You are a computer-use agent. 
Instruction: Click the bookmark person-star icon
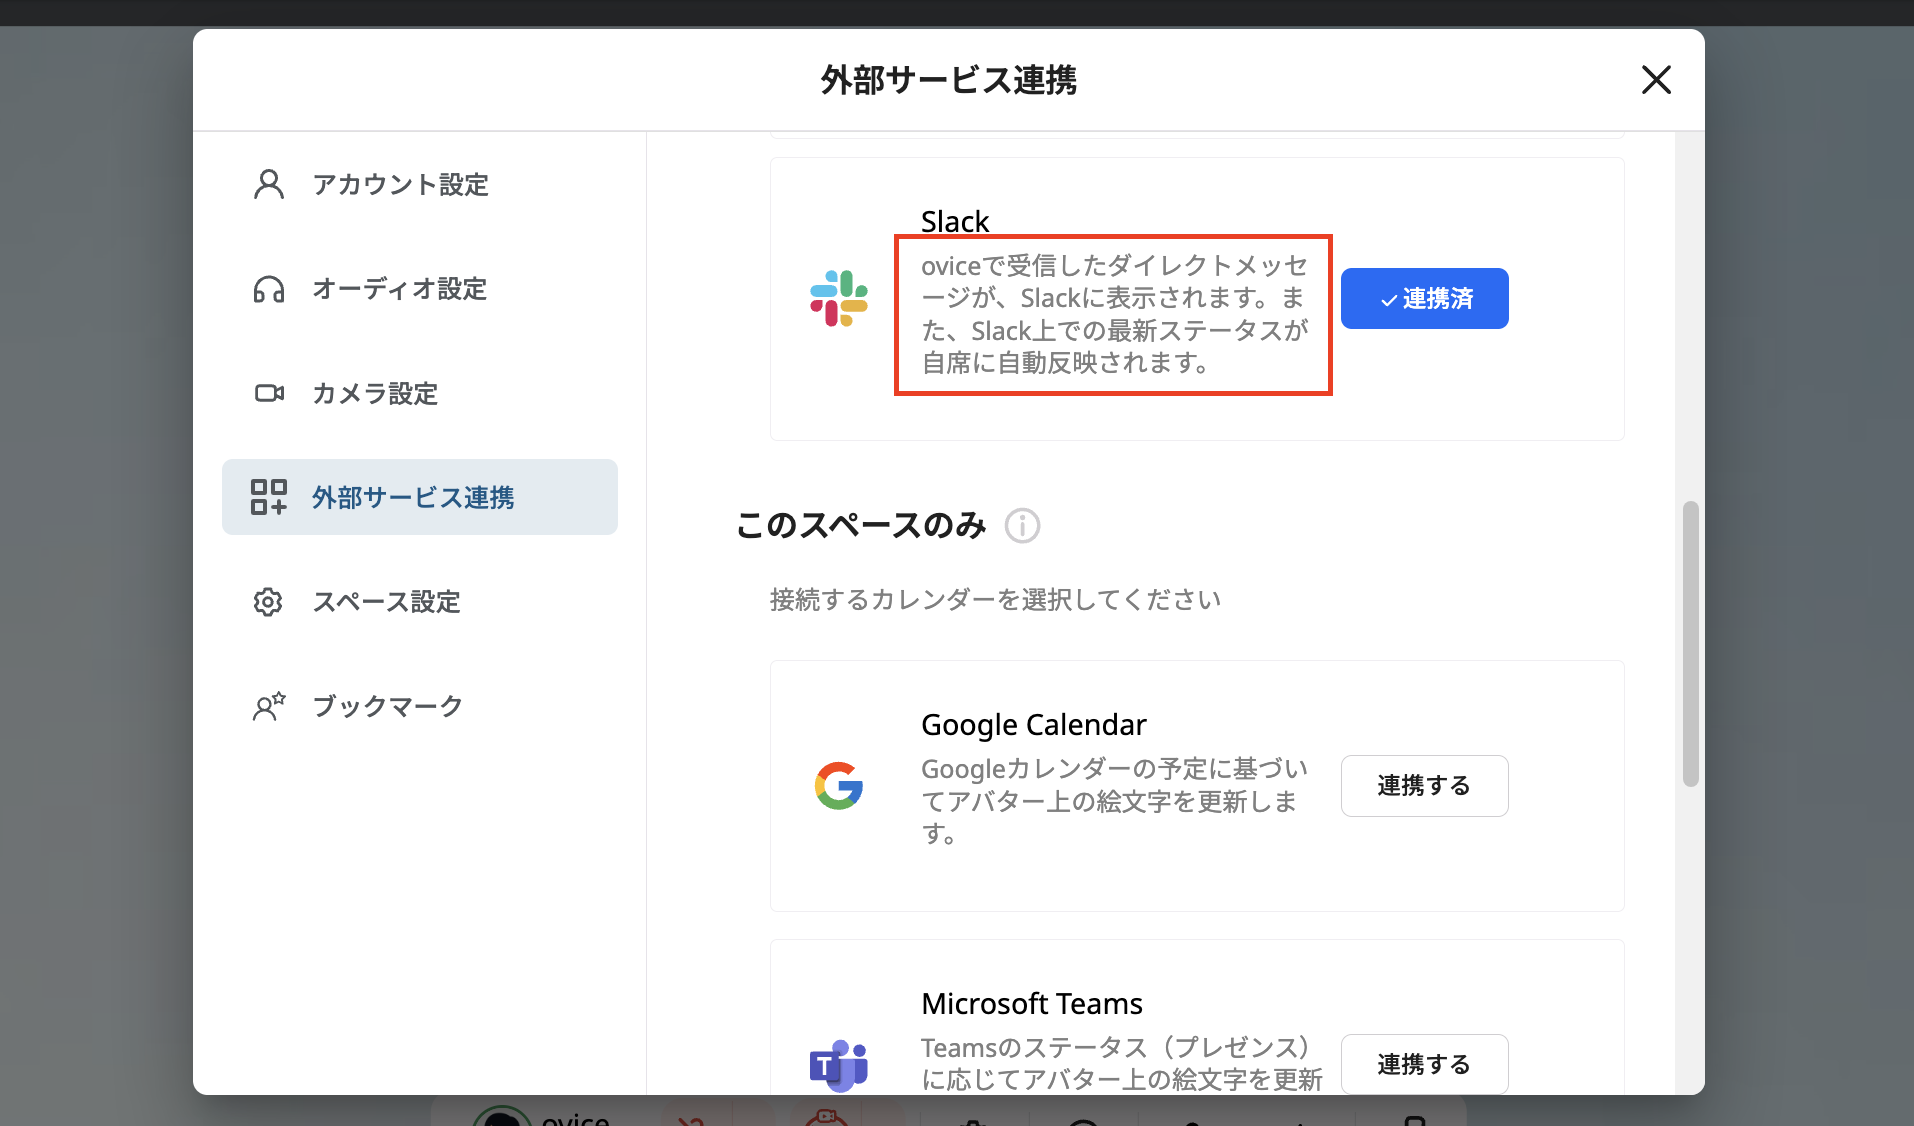point(269,706)
